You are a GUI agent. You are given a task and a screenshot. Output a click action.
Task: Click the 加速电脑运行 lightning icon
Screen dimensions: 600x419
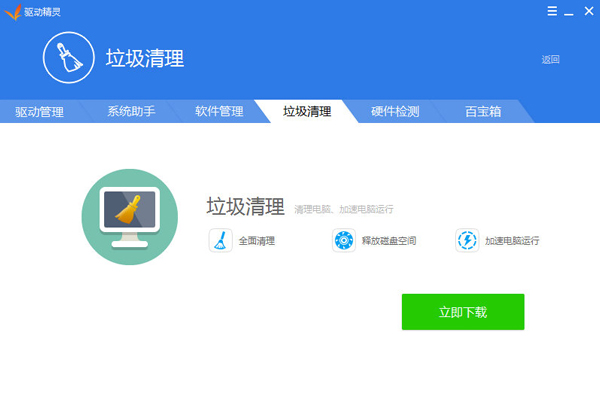click(467, 241)
